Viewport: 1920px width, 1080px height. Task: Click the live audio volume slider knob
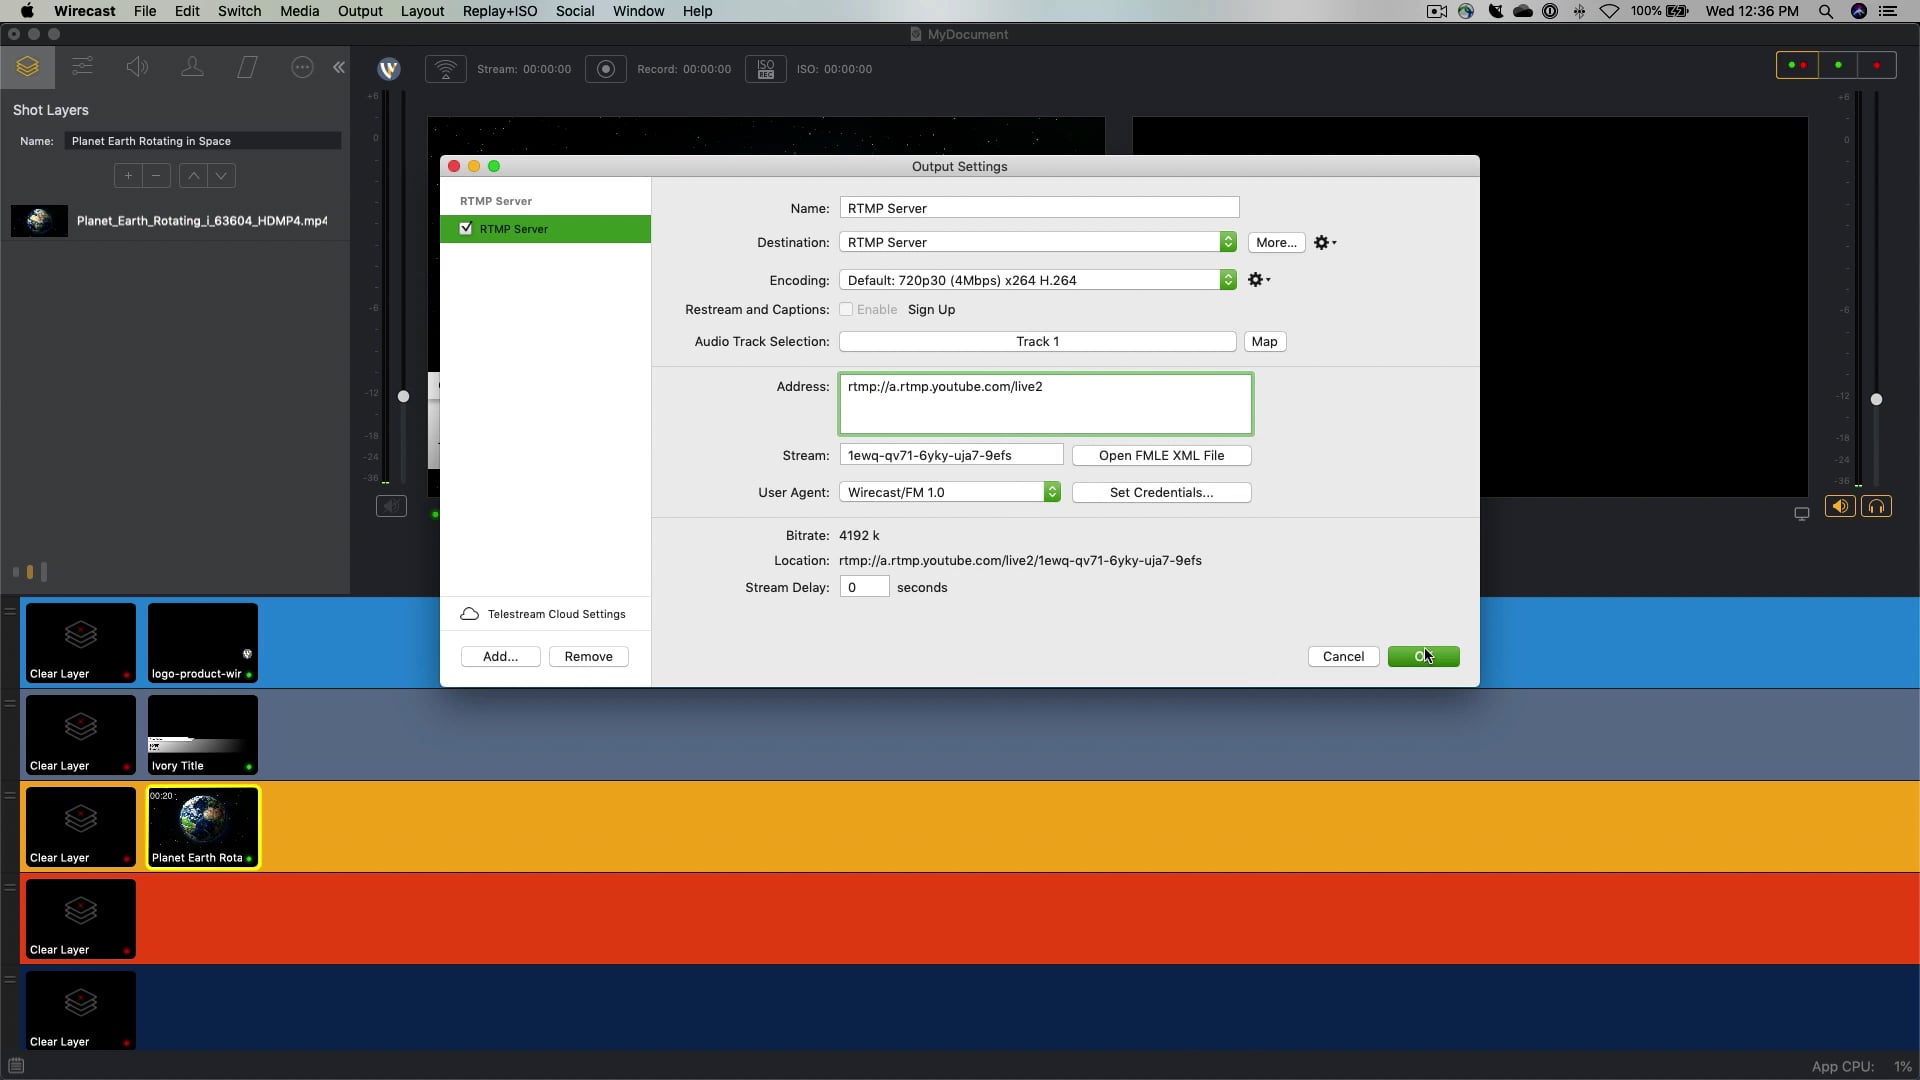(1876, 399)
